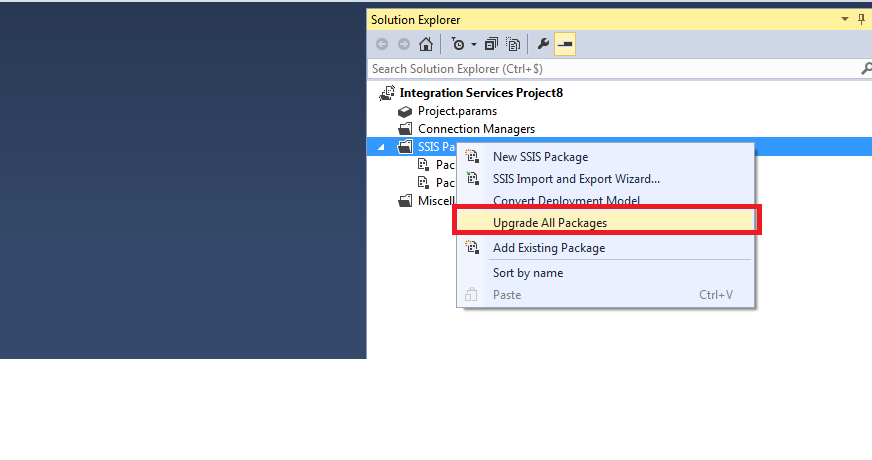The height and width of the screenshot is (460, 872).
Task: Click the Back arrow in Solution Explorer
Action: click(382, 44)
